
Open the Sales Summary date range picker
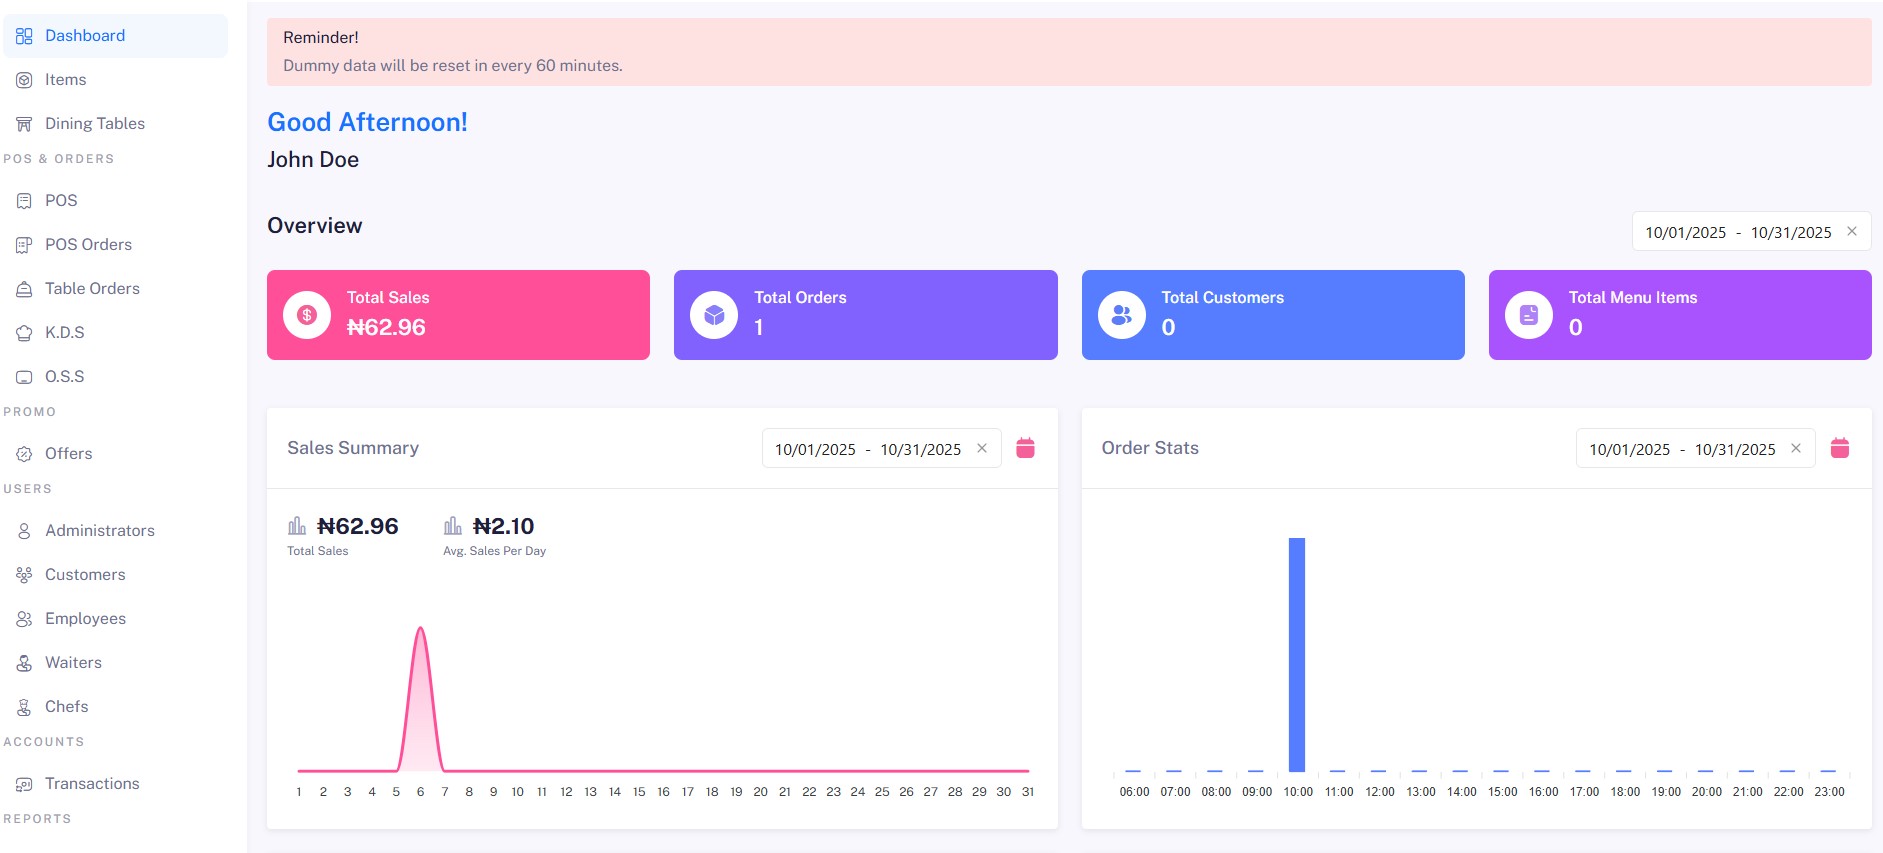(867, 449)
